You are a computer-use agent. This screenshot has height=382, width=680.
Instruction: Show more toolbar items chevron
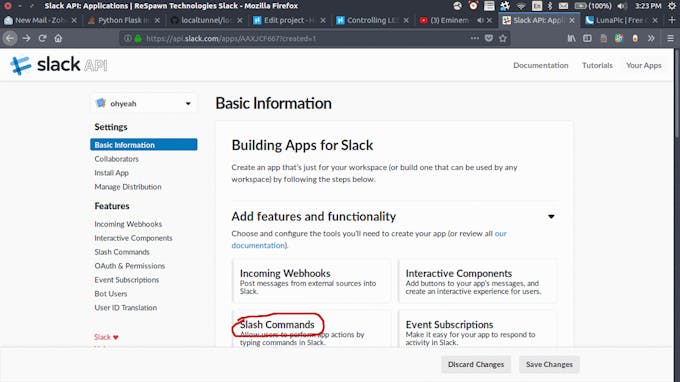[x=651, y=38]
